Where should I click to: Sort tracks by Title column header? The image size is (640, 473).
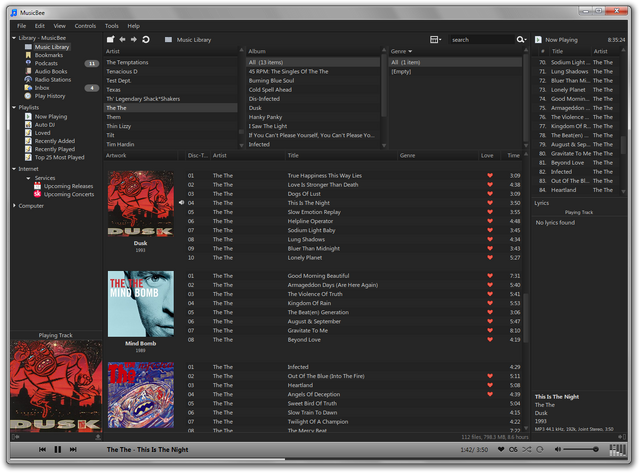(341, 155)
